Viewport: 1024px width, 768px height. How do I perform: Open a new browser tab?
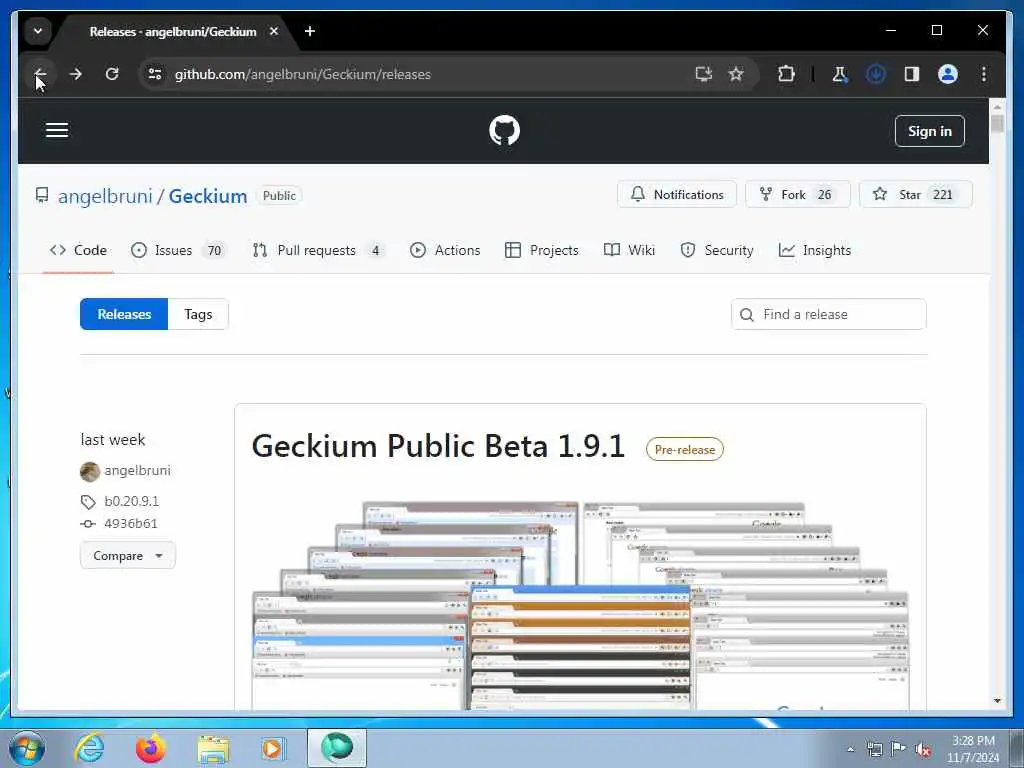310,31
